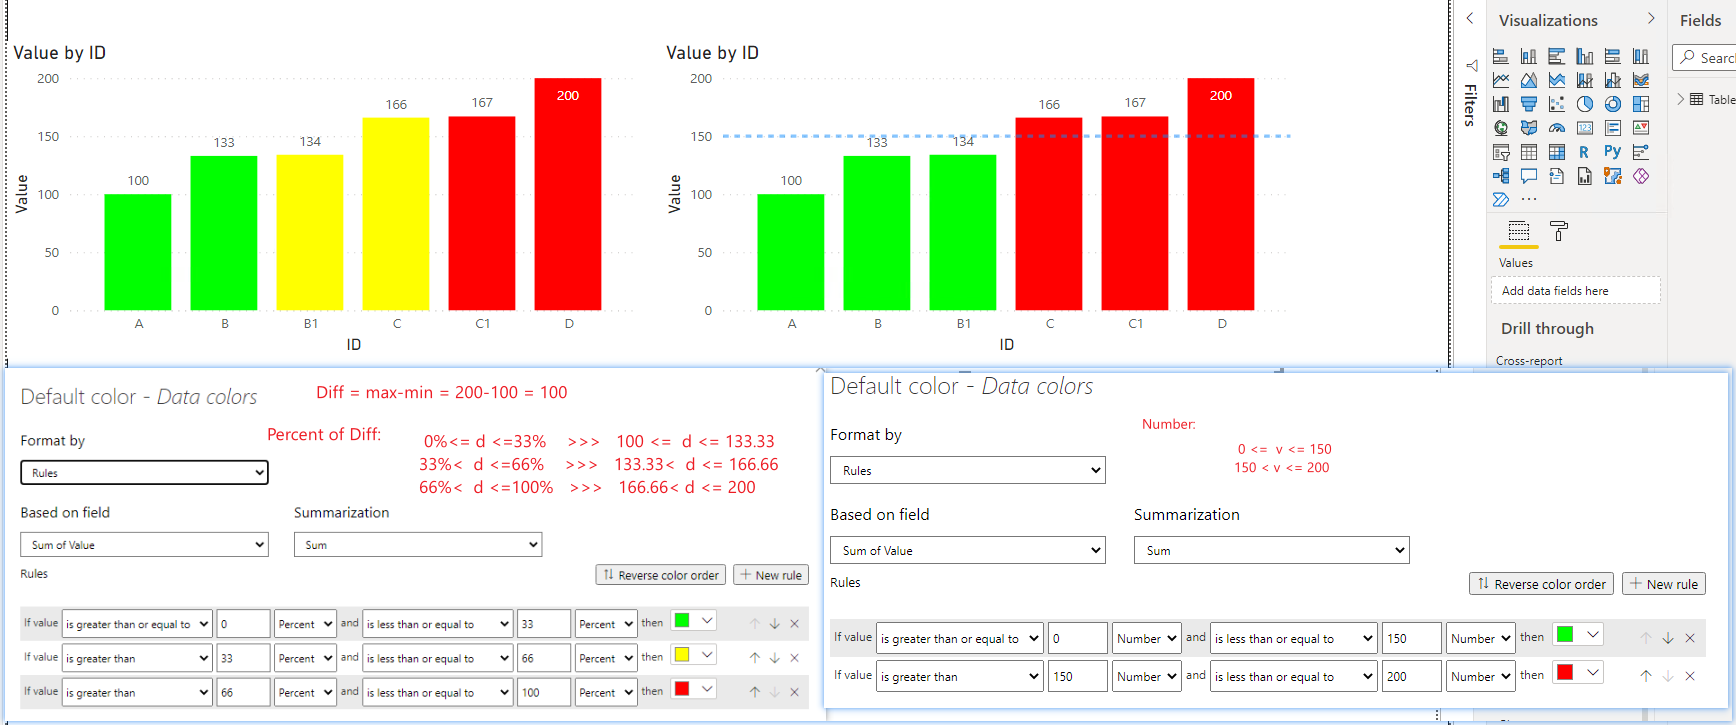The image size is (1736, 725).
Task: Click Reverse color order in number-rules dialog
Action: [x=1542, y=584]
